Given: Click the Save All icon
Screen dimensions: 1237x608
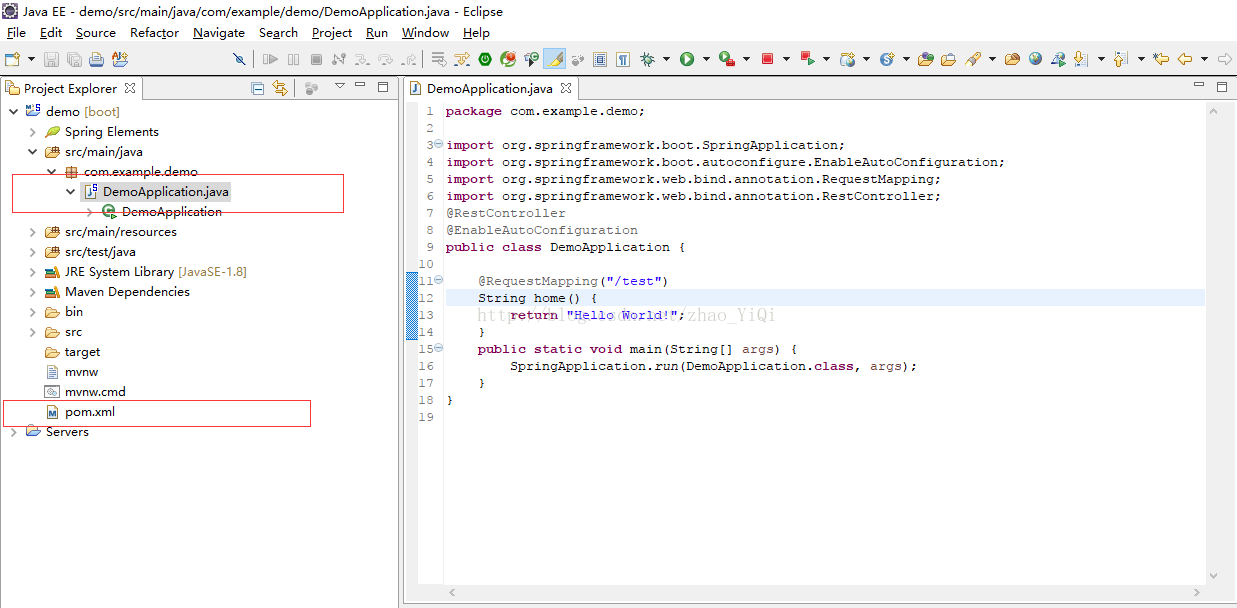Looking at the screenshot, I should (73, 59).
